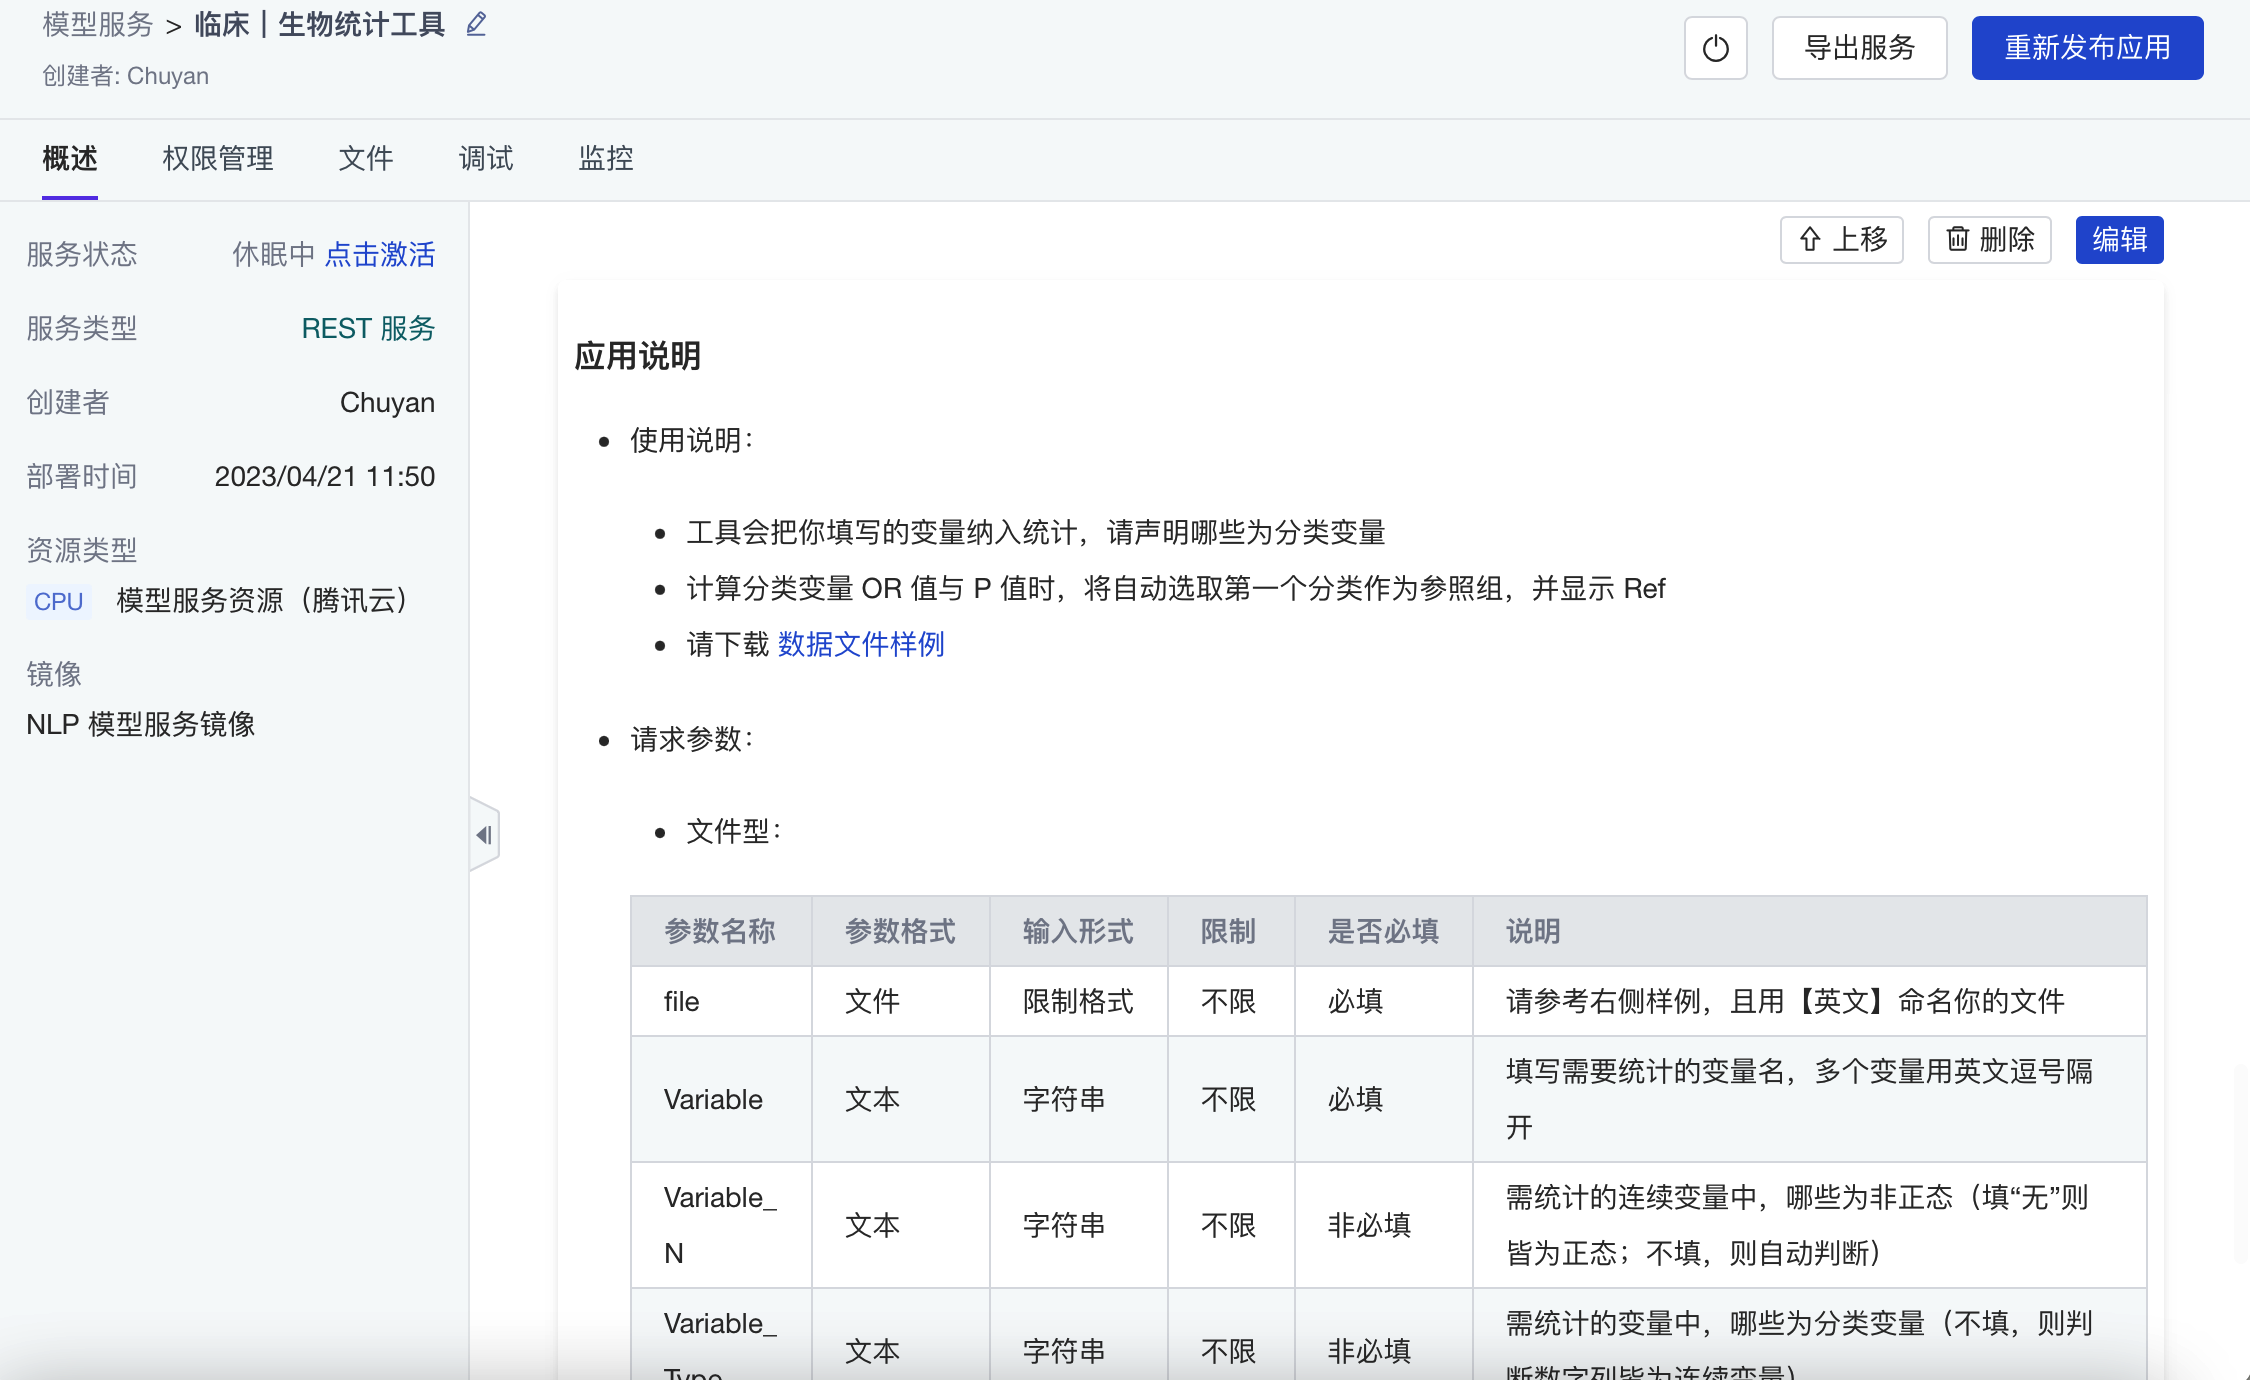
Task: Download the 数据文件样例 sample file
Action: [860, 645]
